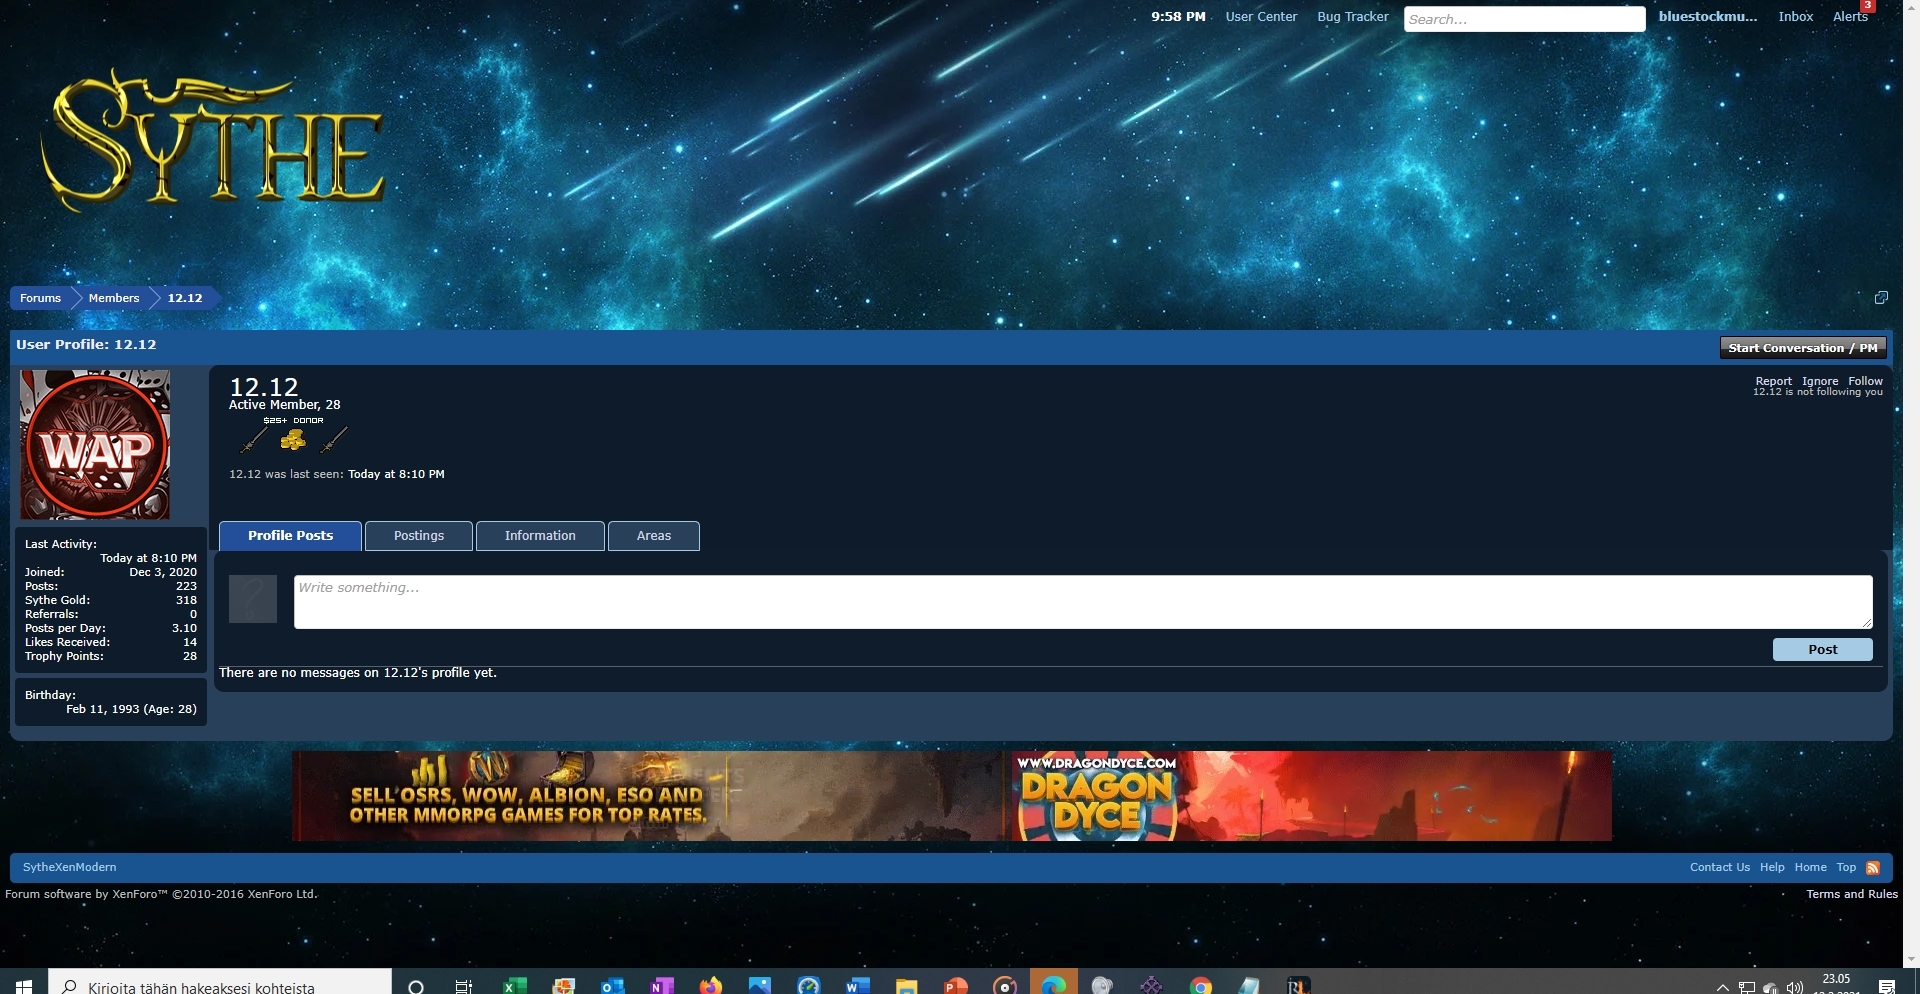This screenshot has height=994, width=1920.
Task: Open the Inbox link
Action: point(1796,17)
